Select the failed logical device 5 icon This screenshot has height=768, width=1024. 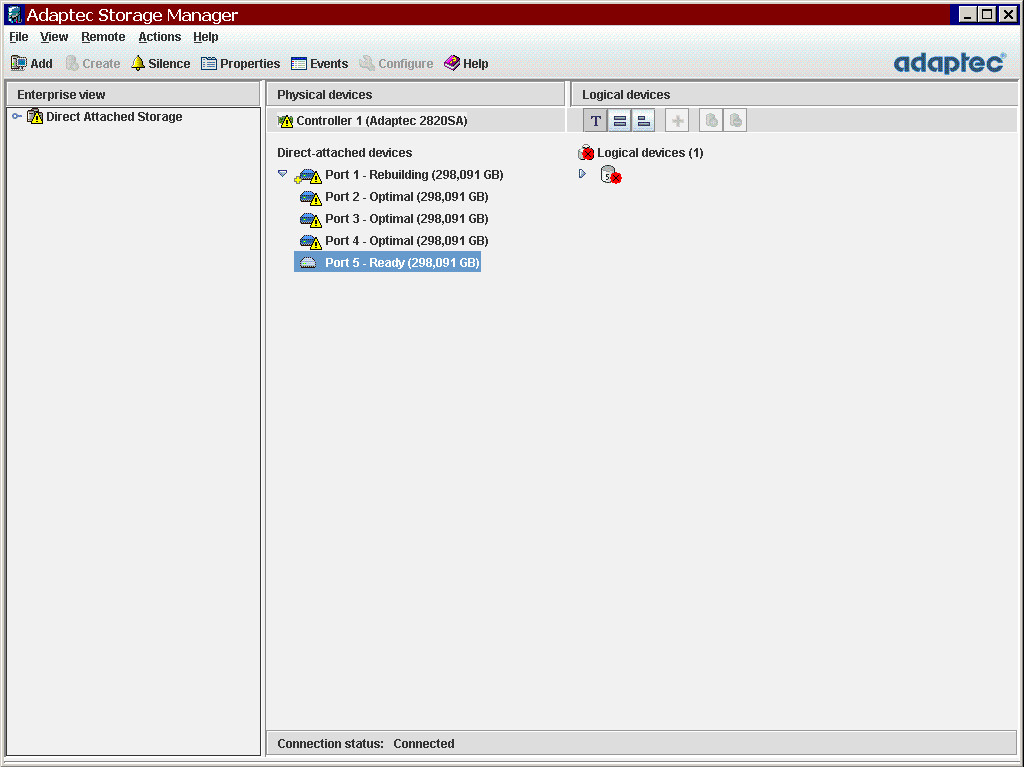pos(611,175)
